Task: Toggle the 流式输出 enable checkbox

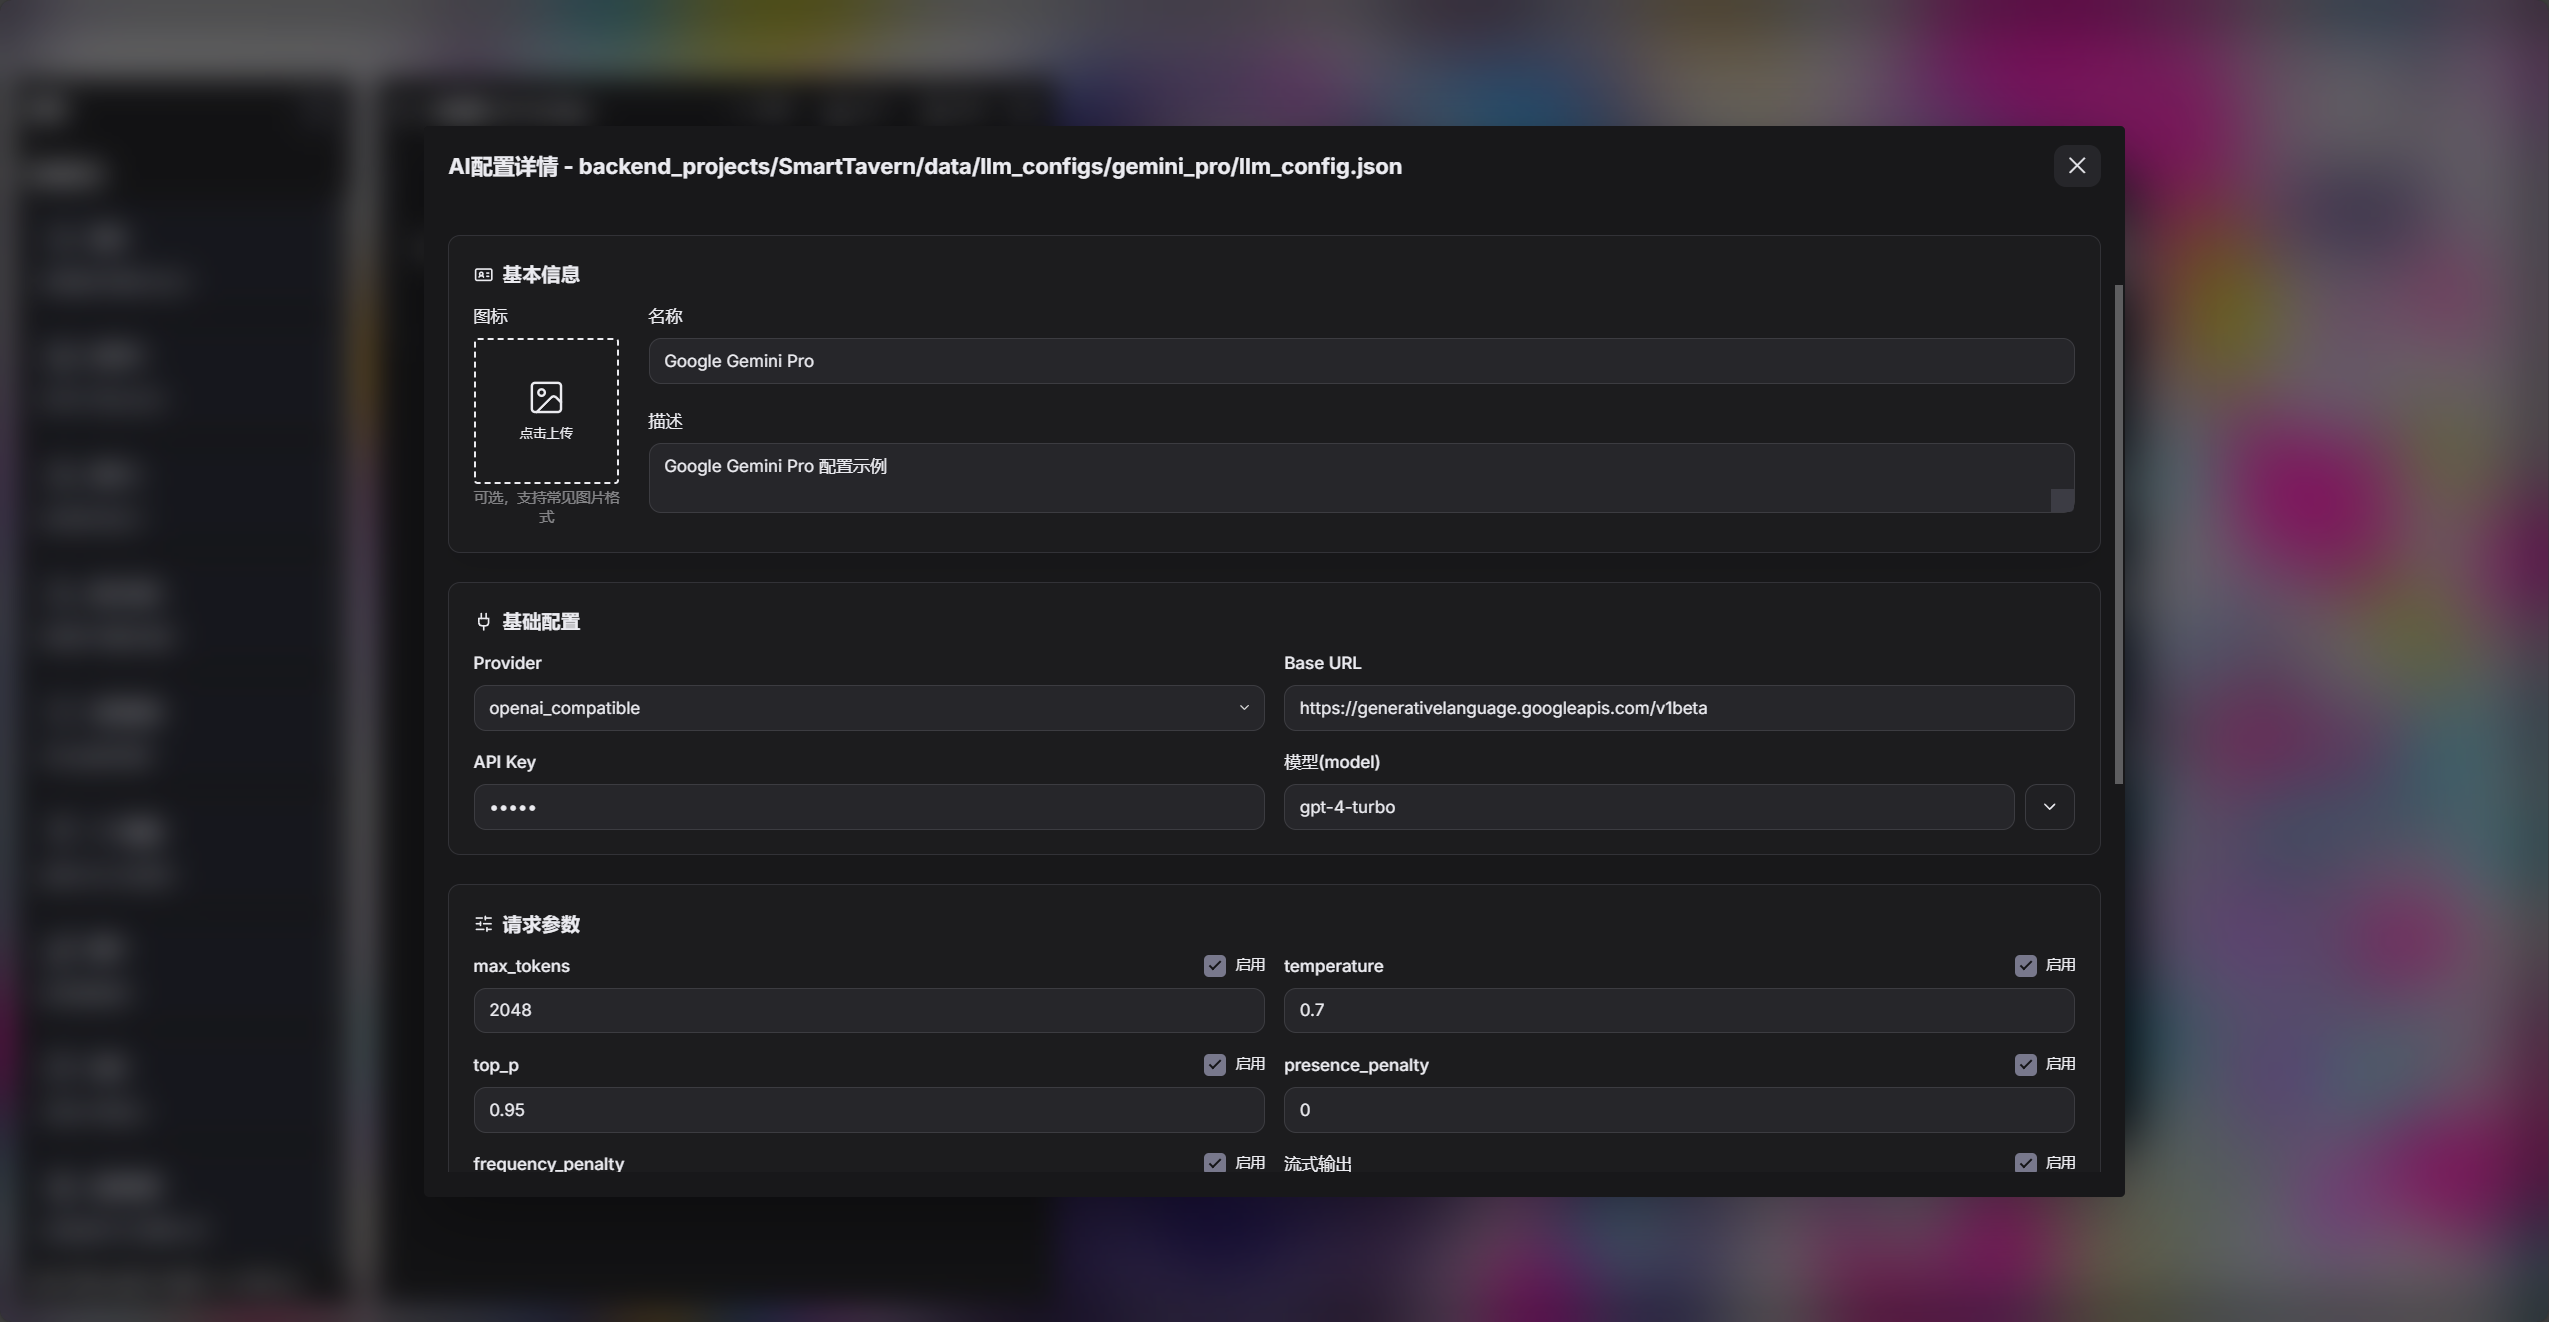Action: (x=2025, y=1163)
